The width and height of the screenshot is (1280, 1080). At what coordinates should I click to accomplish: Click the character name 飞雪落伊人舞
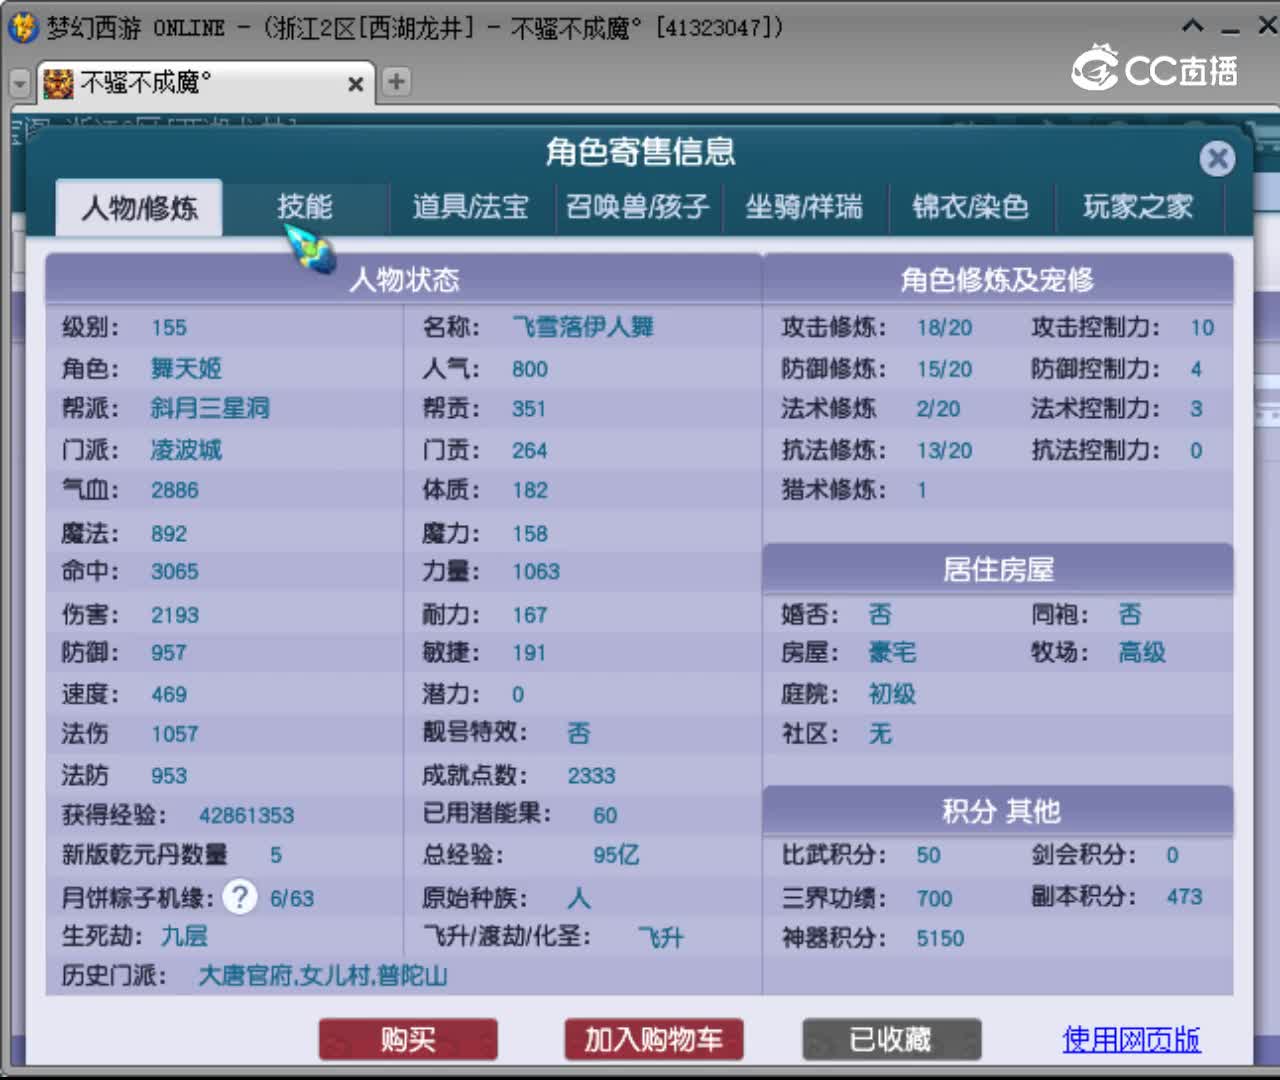(583, 327)
